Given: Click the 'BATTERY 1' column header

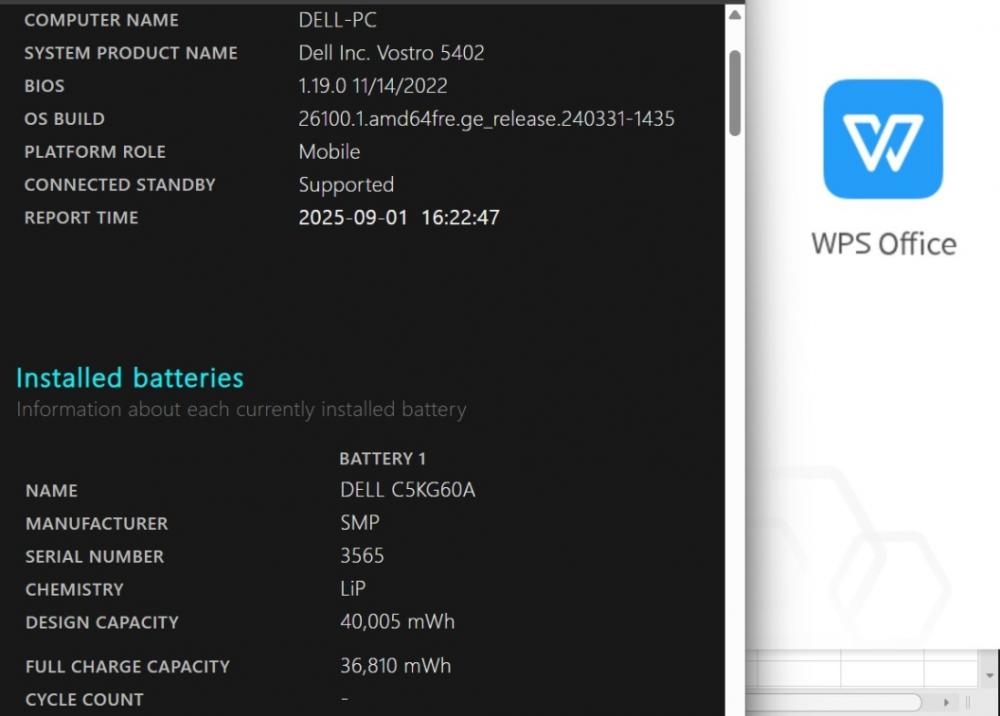Looking at the screenshot, I should pos(382,459).
